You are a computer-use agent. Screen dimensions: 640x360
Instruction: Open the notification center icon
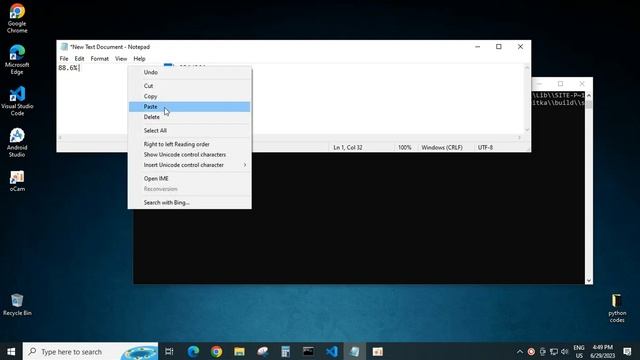[627, 351]
